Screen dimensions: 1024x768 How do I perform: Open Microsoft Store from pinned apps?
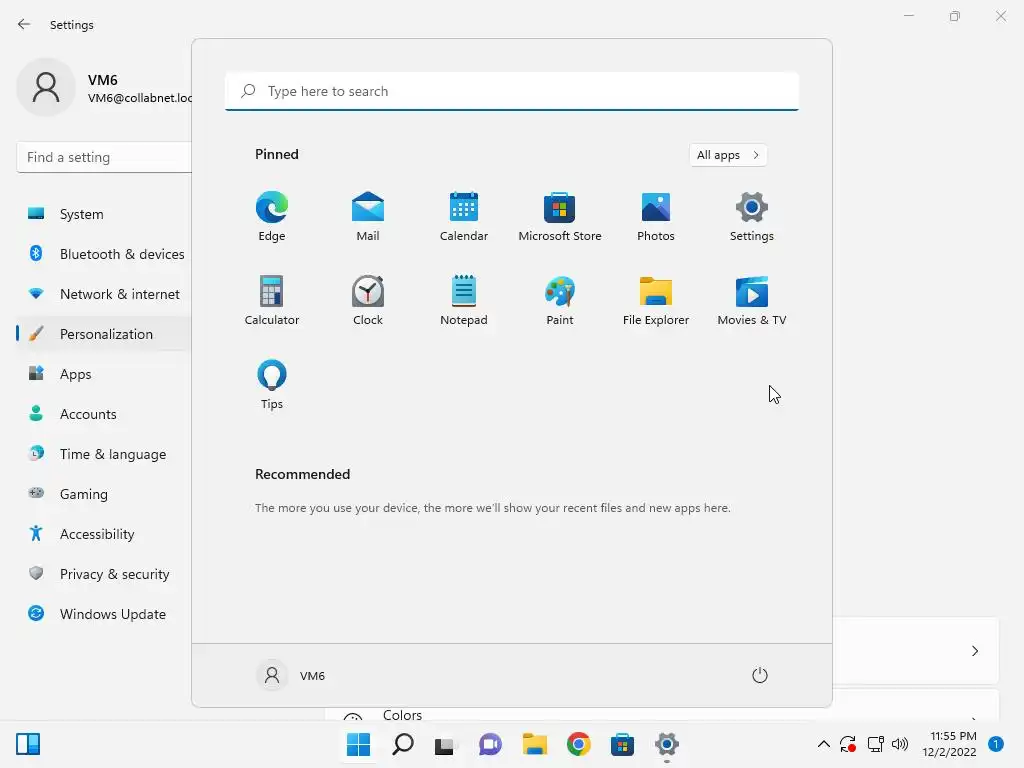(x=560, y=217)
